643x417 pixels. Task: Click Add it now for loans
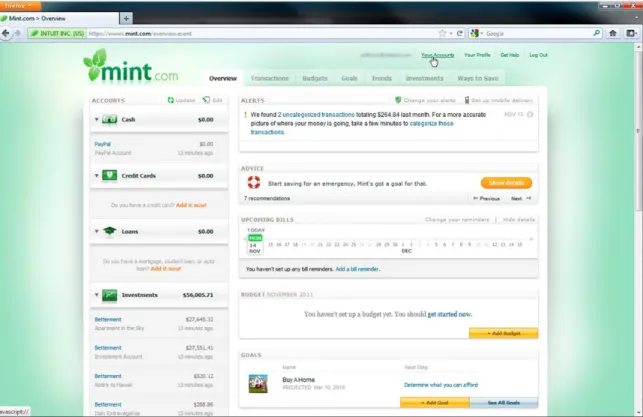click(x=166, y=269)
